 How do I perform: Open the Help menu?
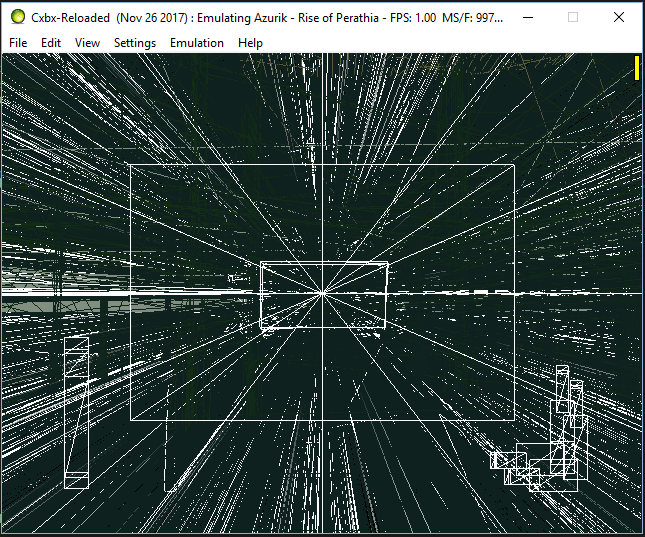[250, 43]
